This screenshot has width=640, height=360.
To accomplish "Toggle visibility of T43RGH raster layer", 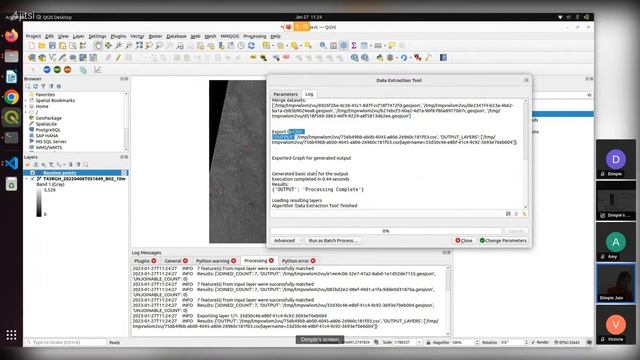I will [33, 179].
